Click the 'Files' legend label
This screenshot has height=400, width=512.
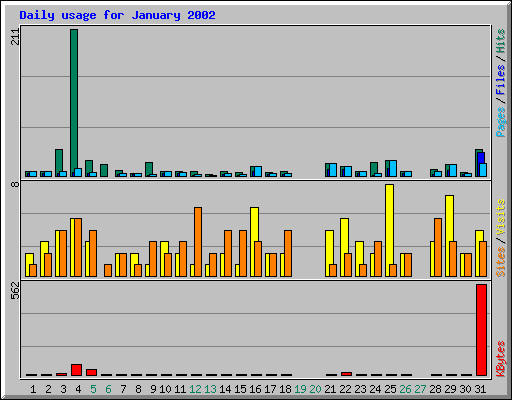tap(500, 80)
